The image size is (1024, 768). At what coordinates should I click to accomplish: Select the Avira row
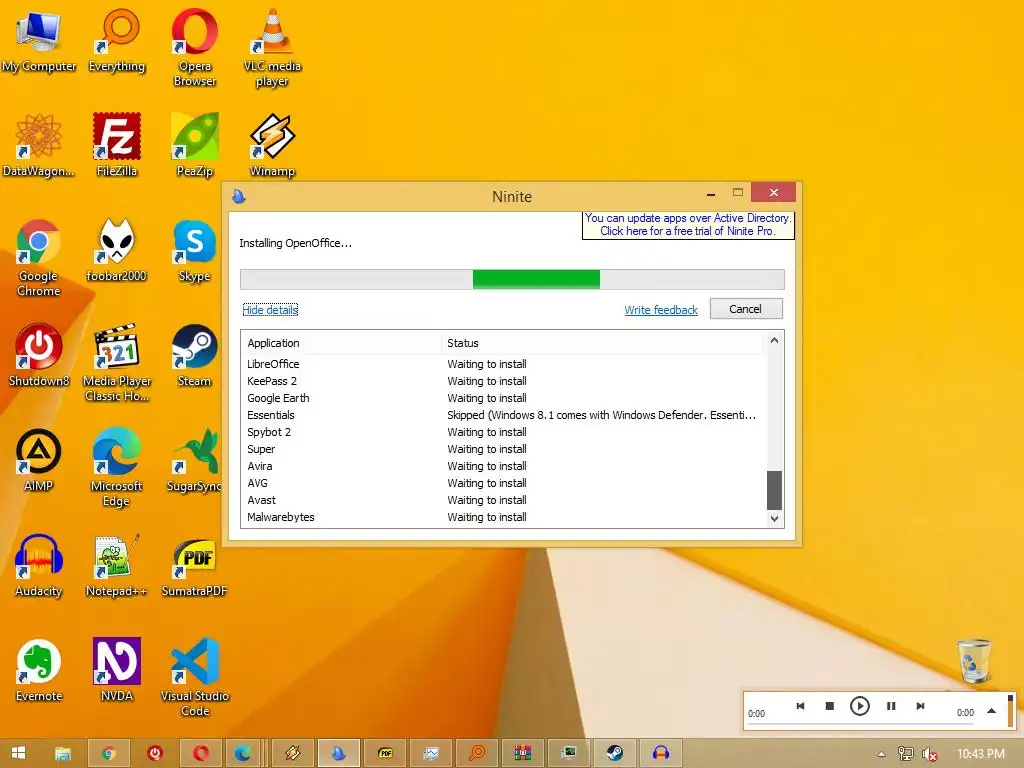[x=503, y=466]
